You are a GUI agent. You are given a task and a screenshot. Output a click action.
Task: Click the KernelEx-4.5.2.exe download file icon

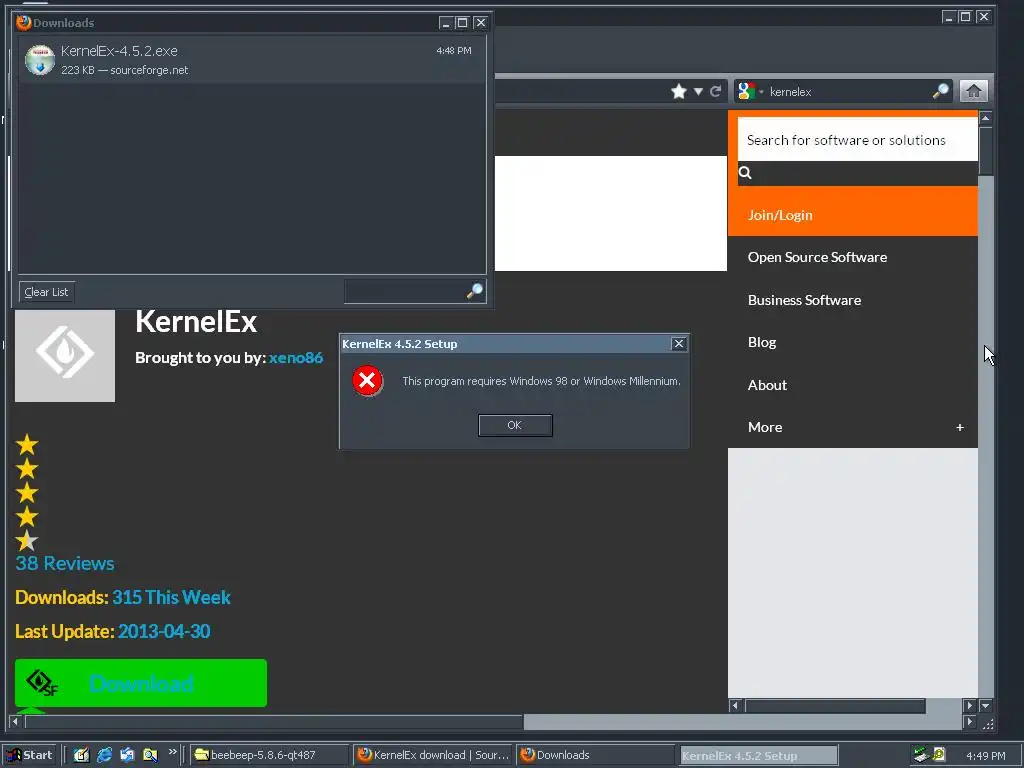coord(40,60)
